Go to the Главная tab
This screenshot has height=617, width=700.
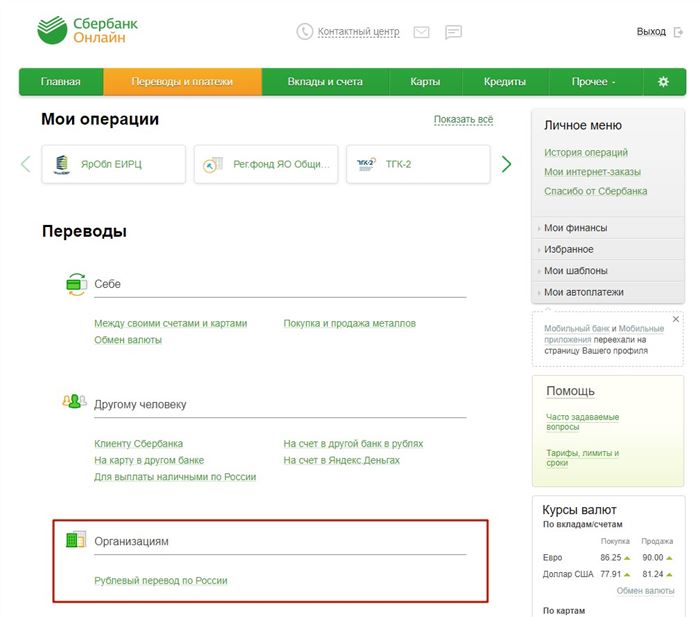[61, 82]
